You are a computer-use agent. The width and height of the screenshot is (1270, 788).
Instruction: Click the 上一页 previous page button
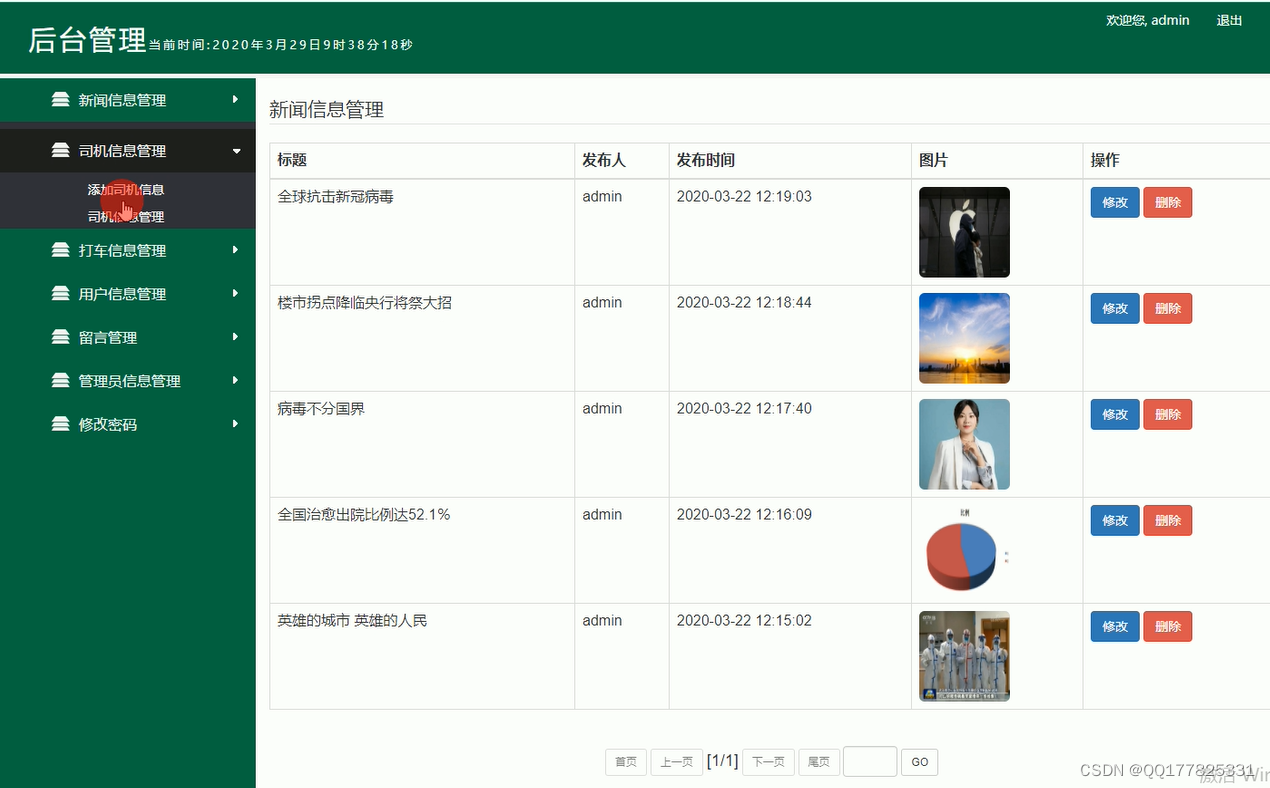tap(677, 762)
